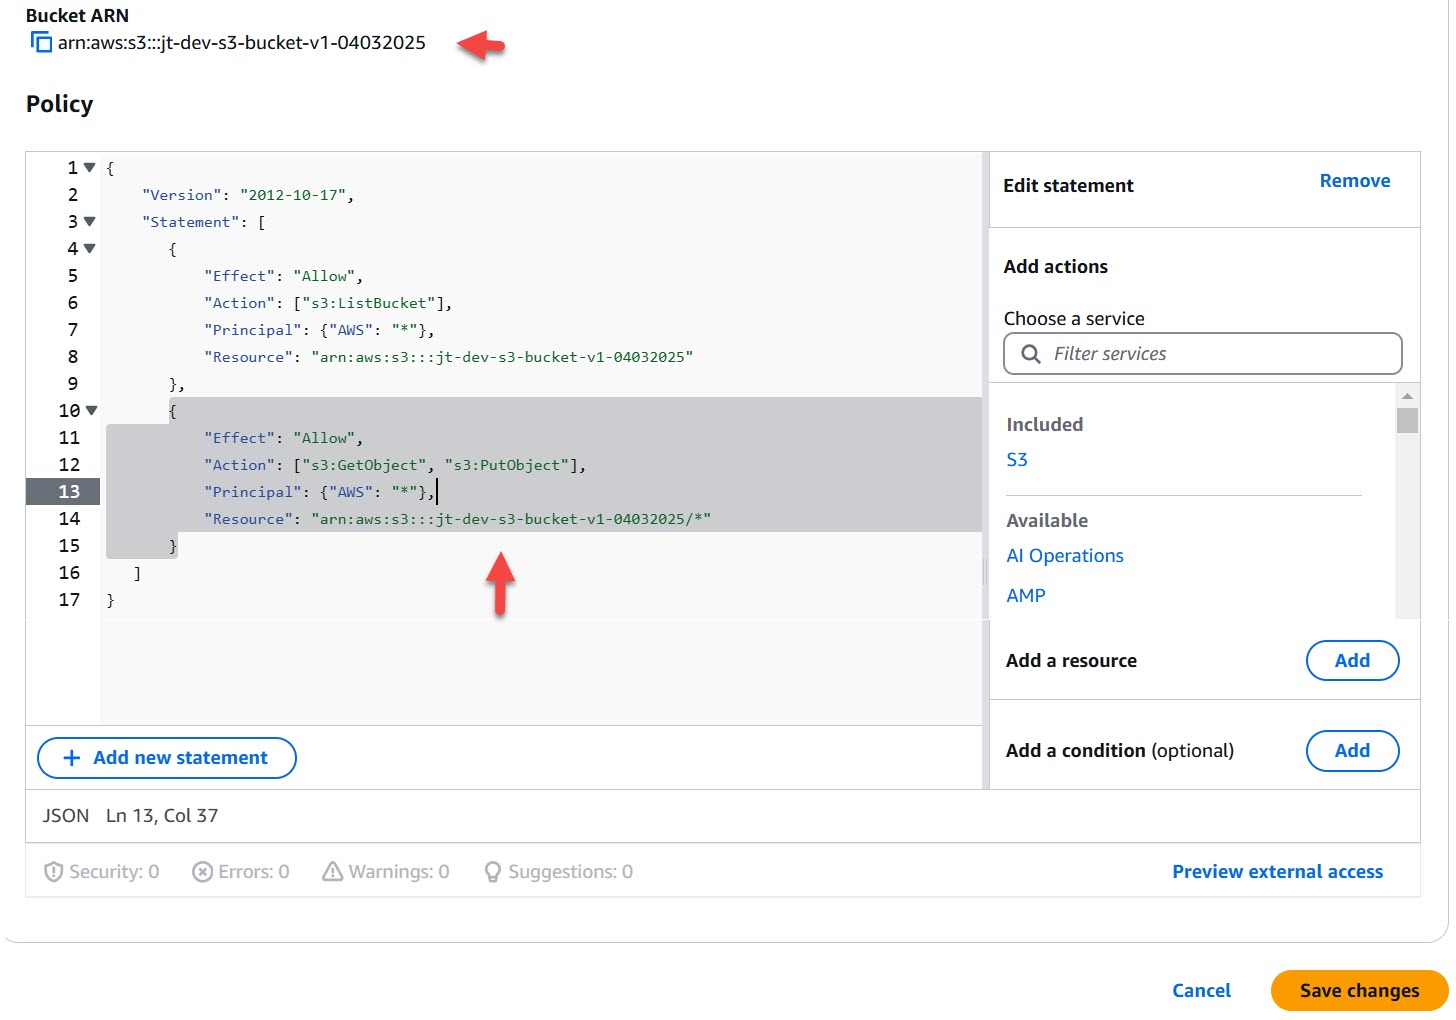Open the S3 service under Included
This screenshot has height=1020, width=1456.
click(1017, 459)
